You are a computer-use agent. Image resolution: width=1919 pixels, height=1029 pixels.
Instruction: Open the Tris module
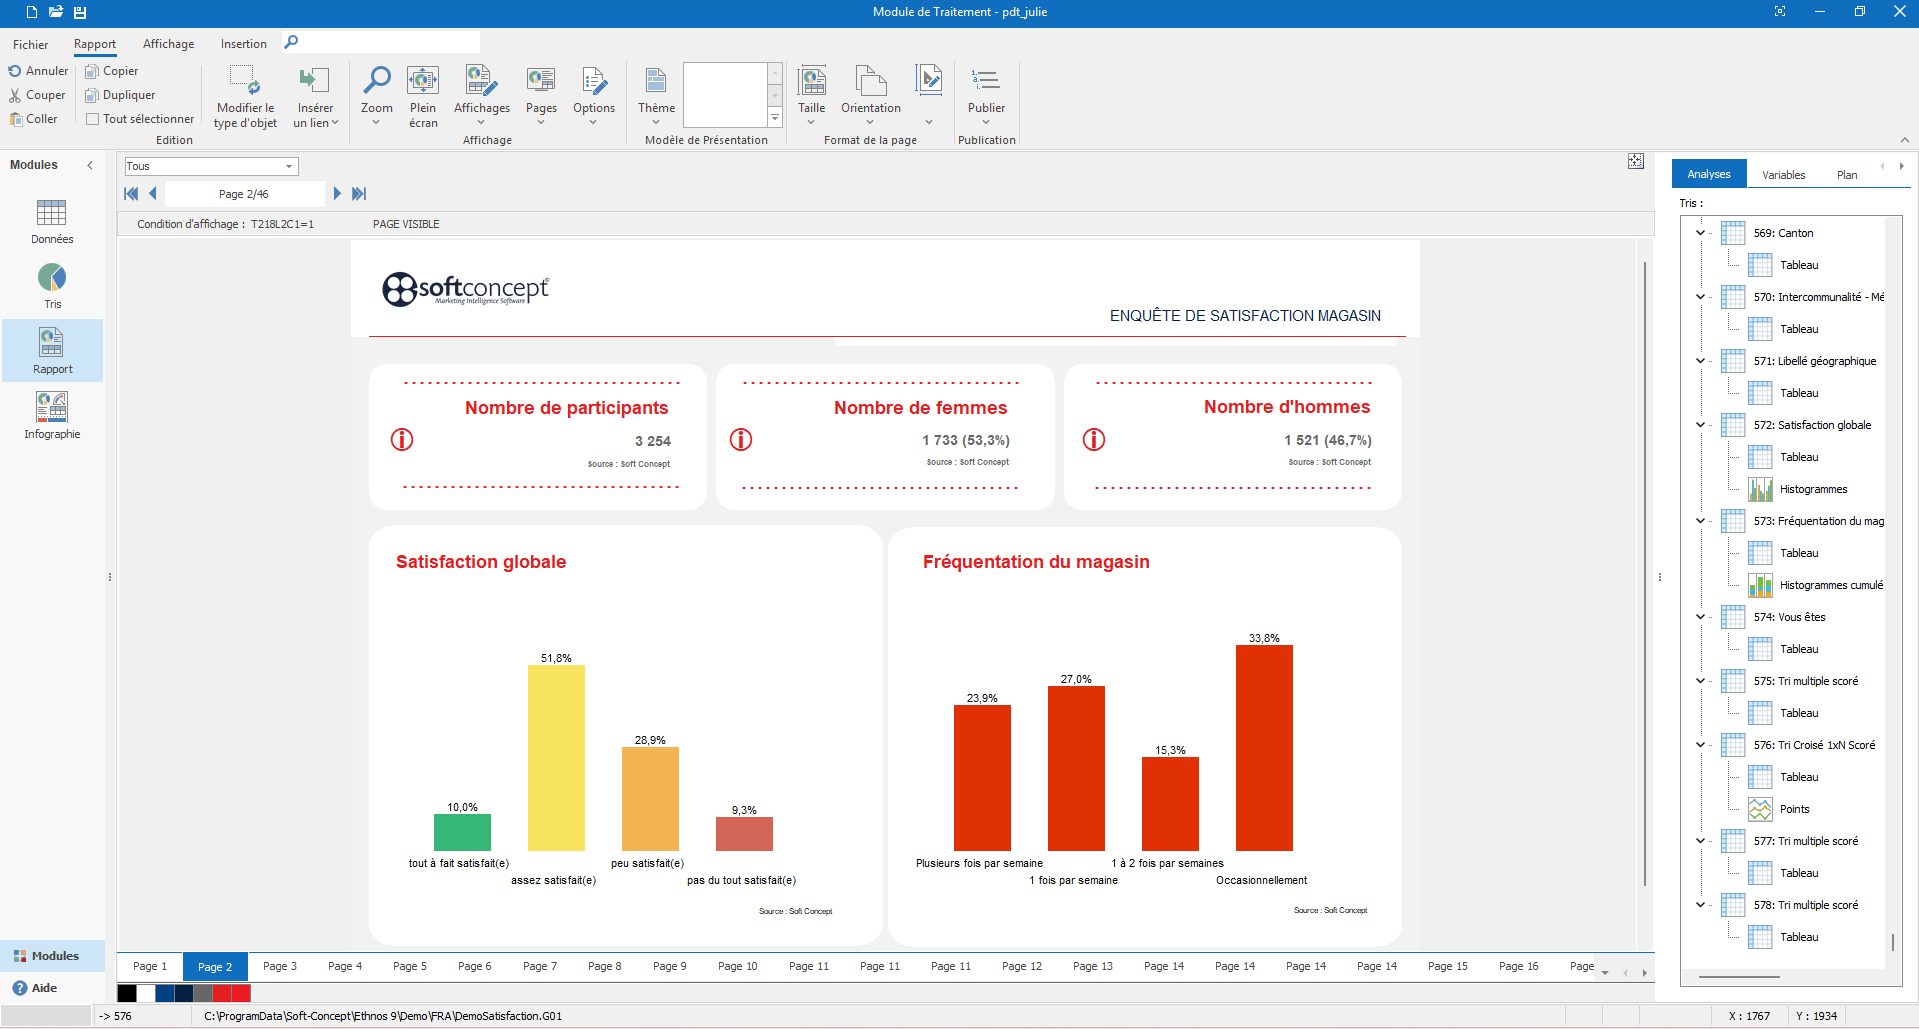coord(52,285)
